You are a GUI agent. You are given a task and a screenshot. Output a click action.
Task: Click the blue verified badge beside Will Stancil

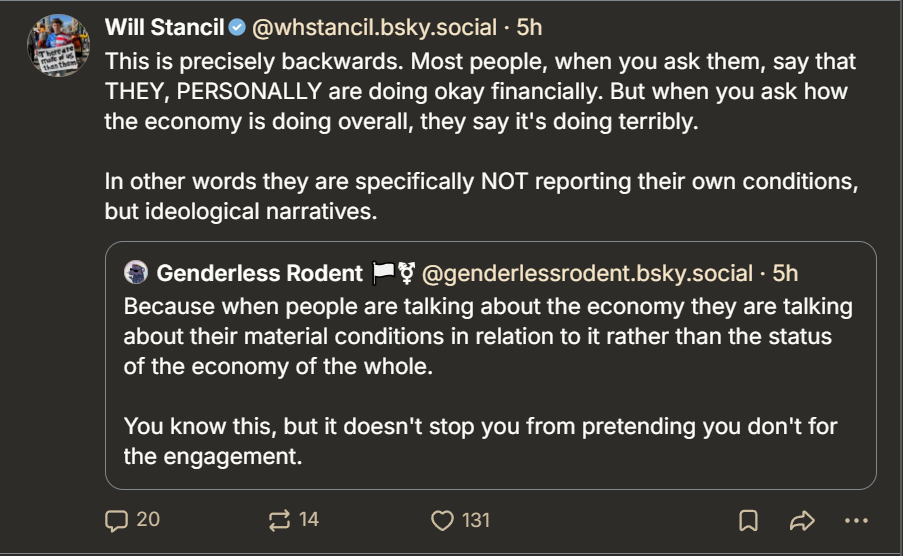(x=237, y=27)
